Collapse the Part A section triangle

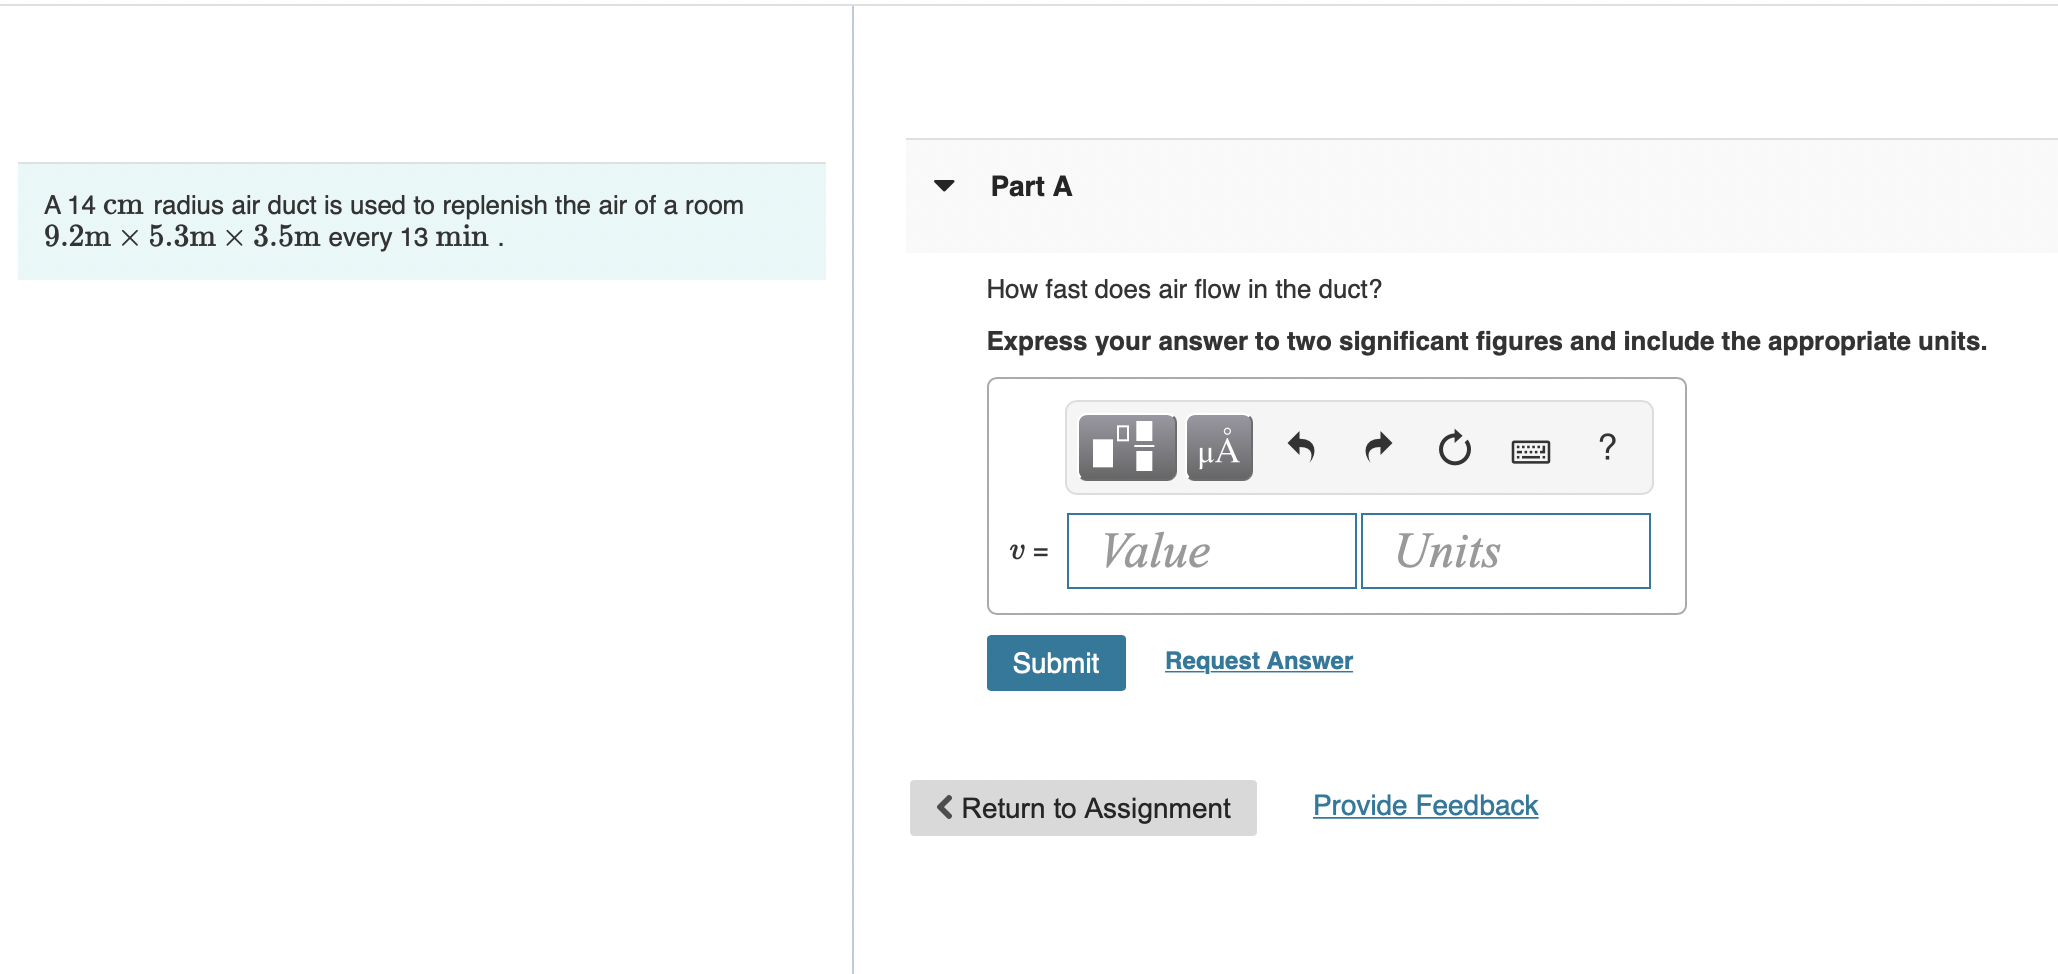coord(944,186)
